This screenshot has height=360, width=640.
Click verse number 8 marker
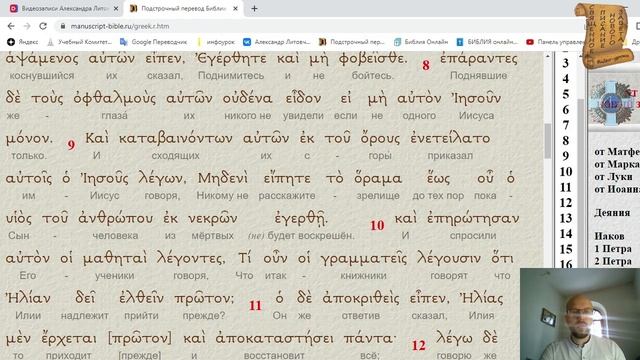[x=426, y=65]
